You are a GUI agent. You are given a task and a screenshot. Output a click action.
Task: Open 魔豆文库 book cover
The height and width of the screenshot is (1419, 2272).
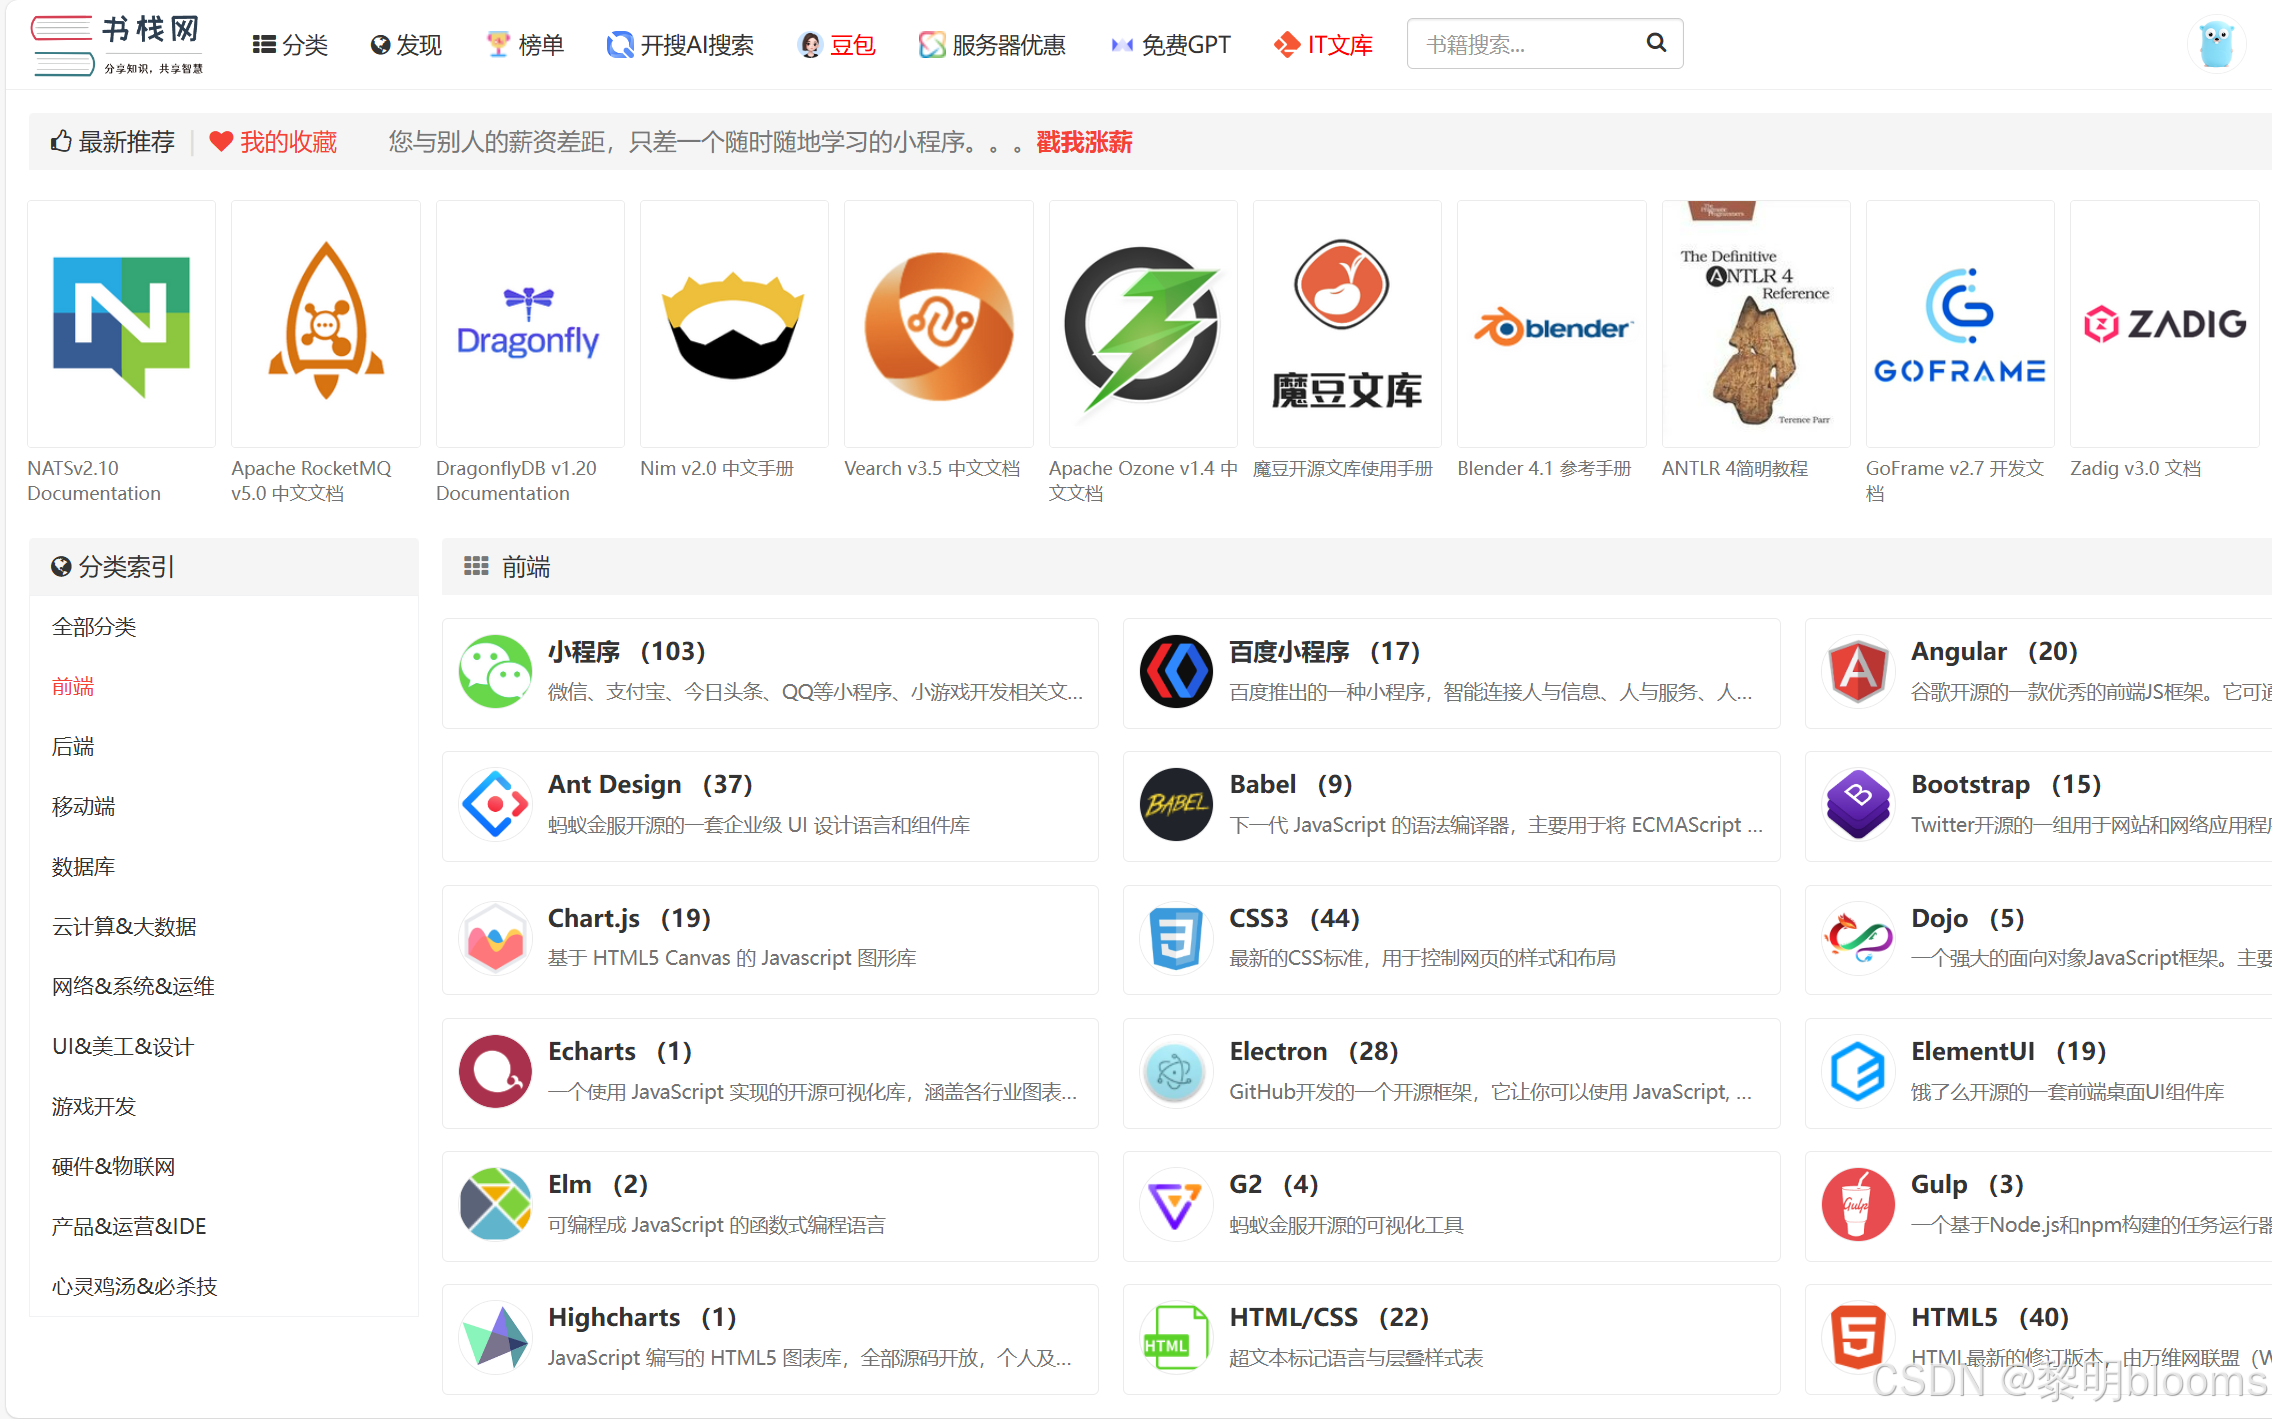pyautogui.click(x=1347, y=324)
